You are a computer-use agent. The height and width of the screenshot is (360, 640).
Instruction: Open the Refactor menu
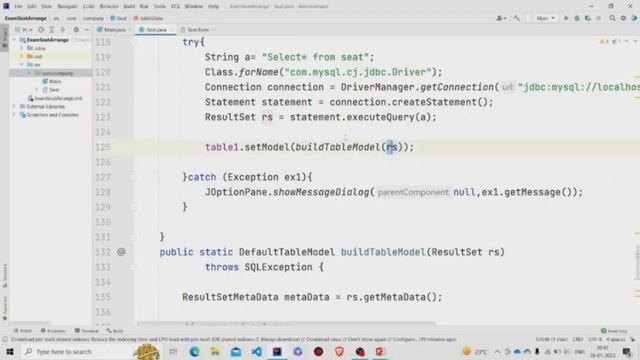click(x=109, y=7)
